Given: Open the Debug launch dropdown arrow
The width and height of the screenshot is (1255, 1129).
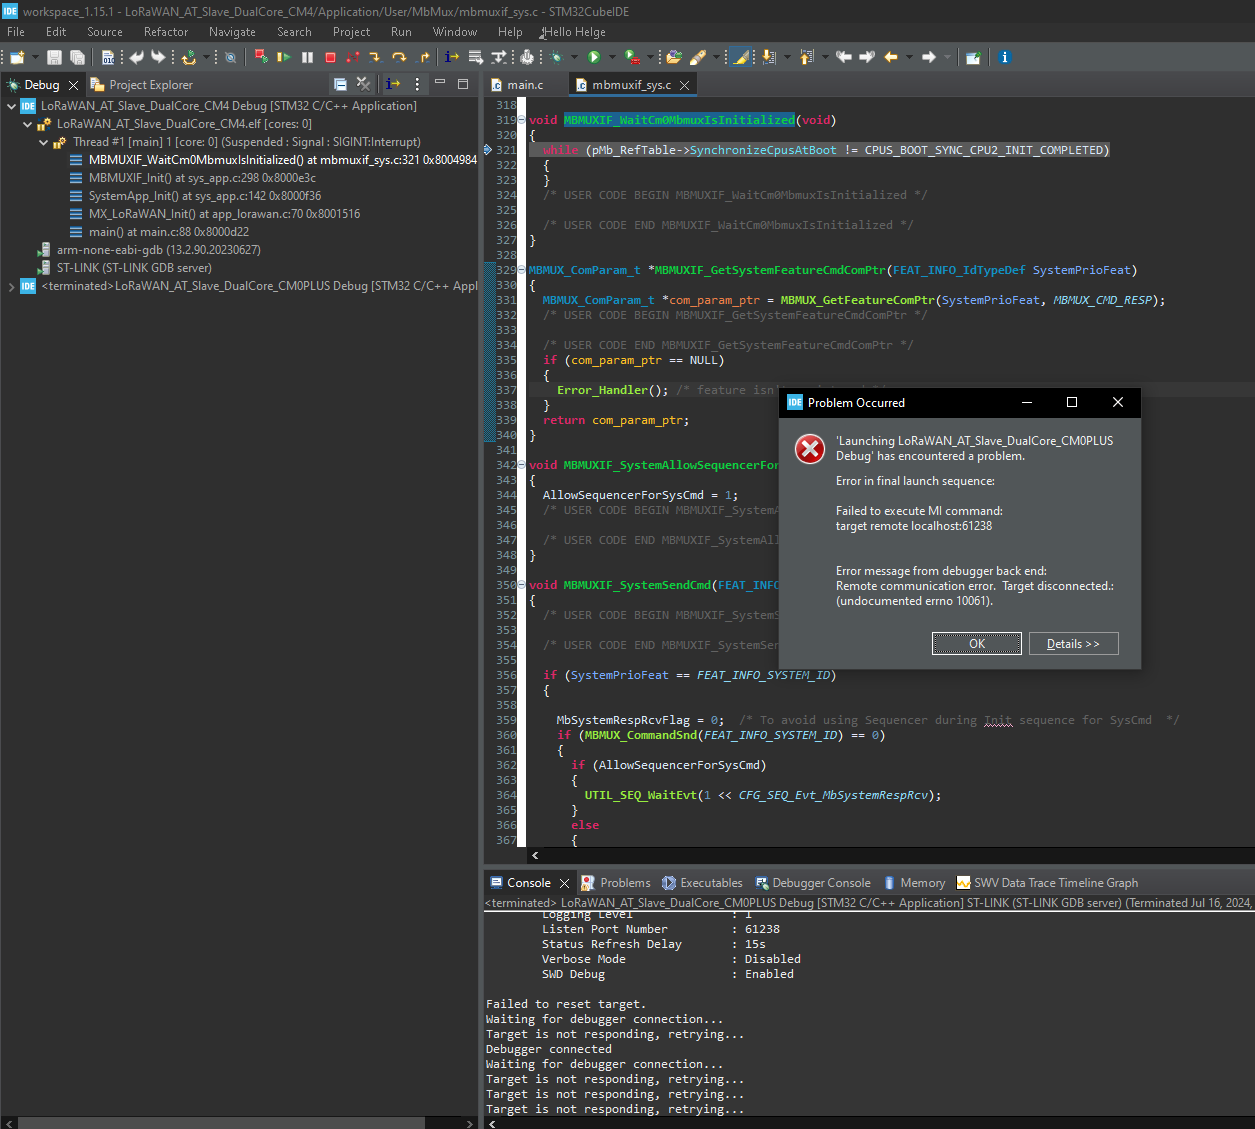Looking at the screenshot, I should point(573,57).
